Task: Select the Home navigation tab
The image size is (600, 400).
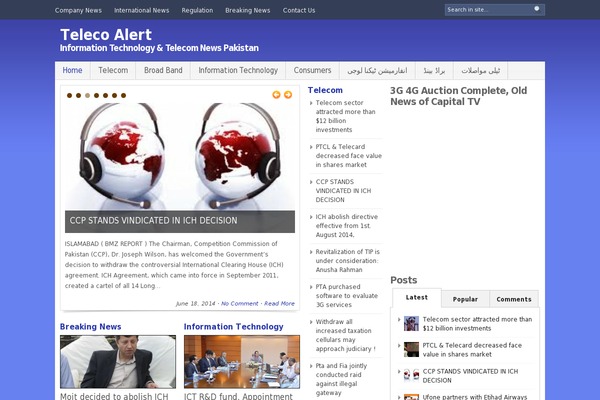Action: click(72, 70)
